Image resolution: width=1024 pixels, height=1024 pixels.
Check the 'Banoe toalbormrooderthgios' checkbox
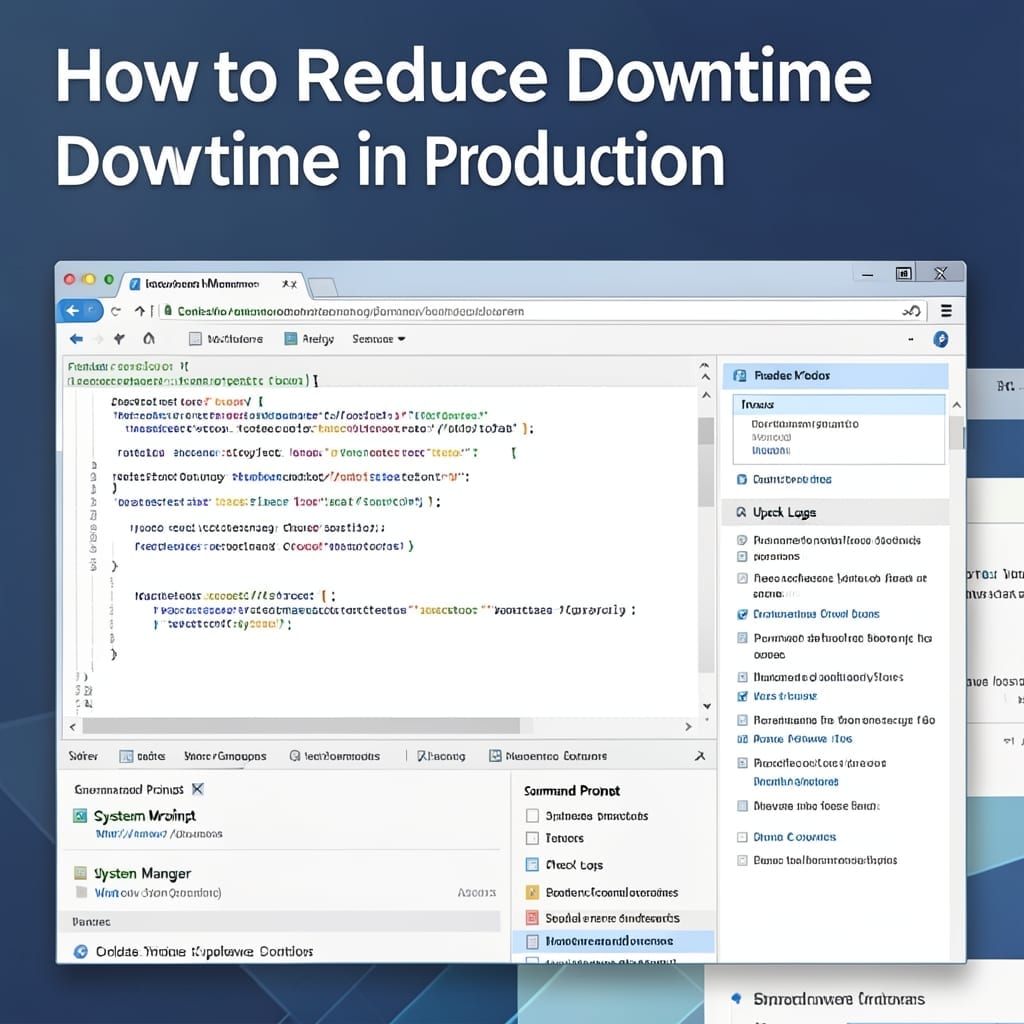click(742, 860)
